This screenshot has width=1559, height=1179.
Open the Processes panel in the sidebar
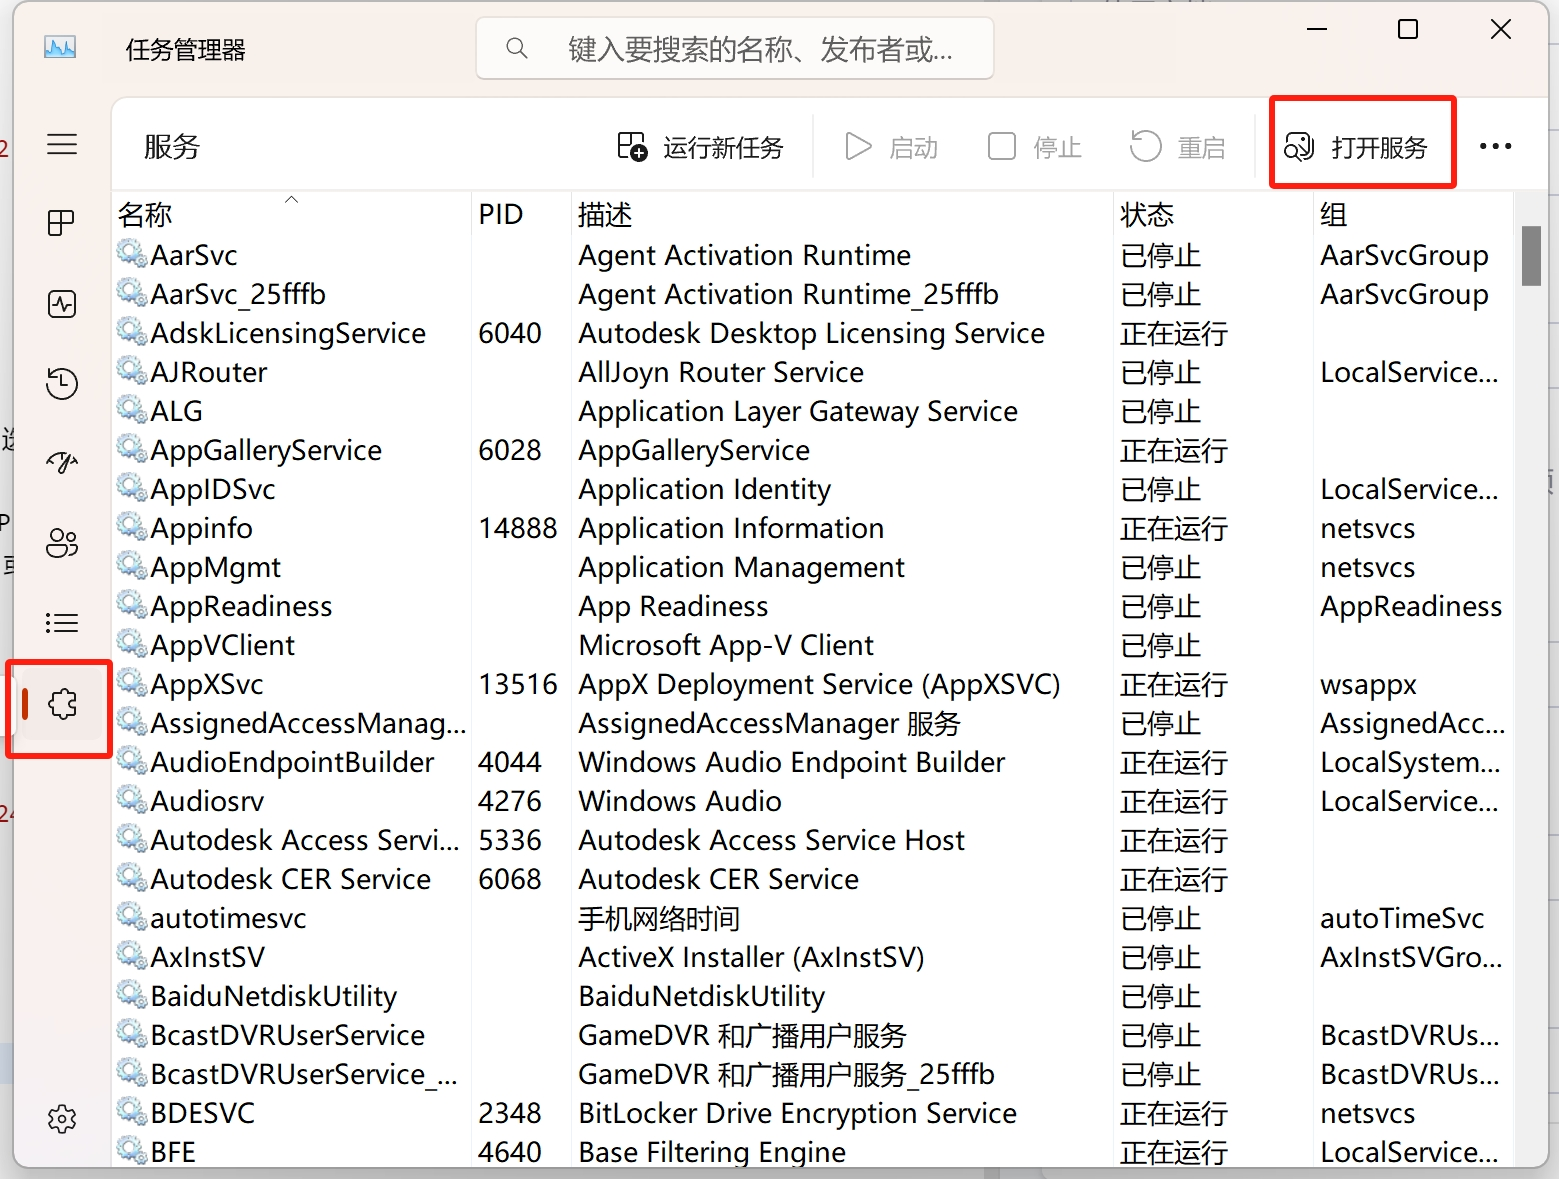tap(62, 223)
